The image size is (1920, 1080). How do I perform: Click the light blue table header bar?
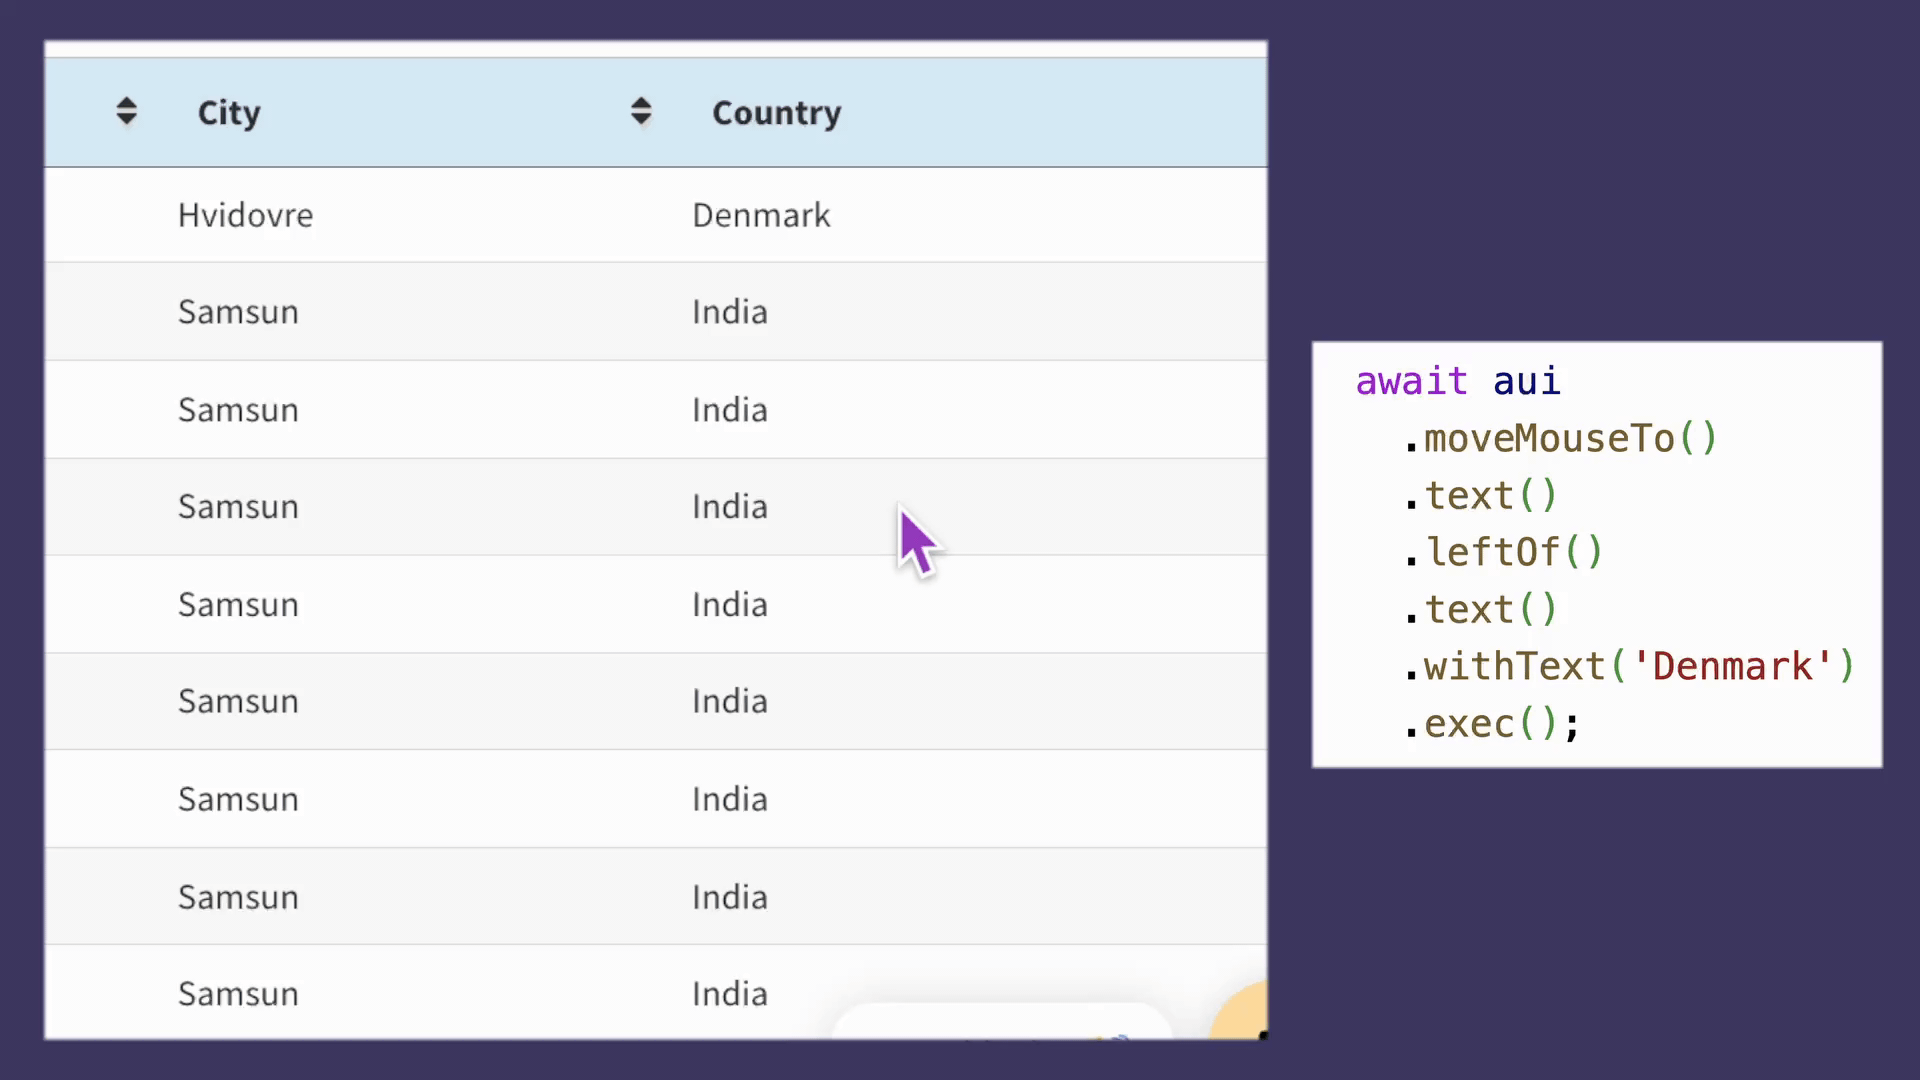[x=655, y=111]
